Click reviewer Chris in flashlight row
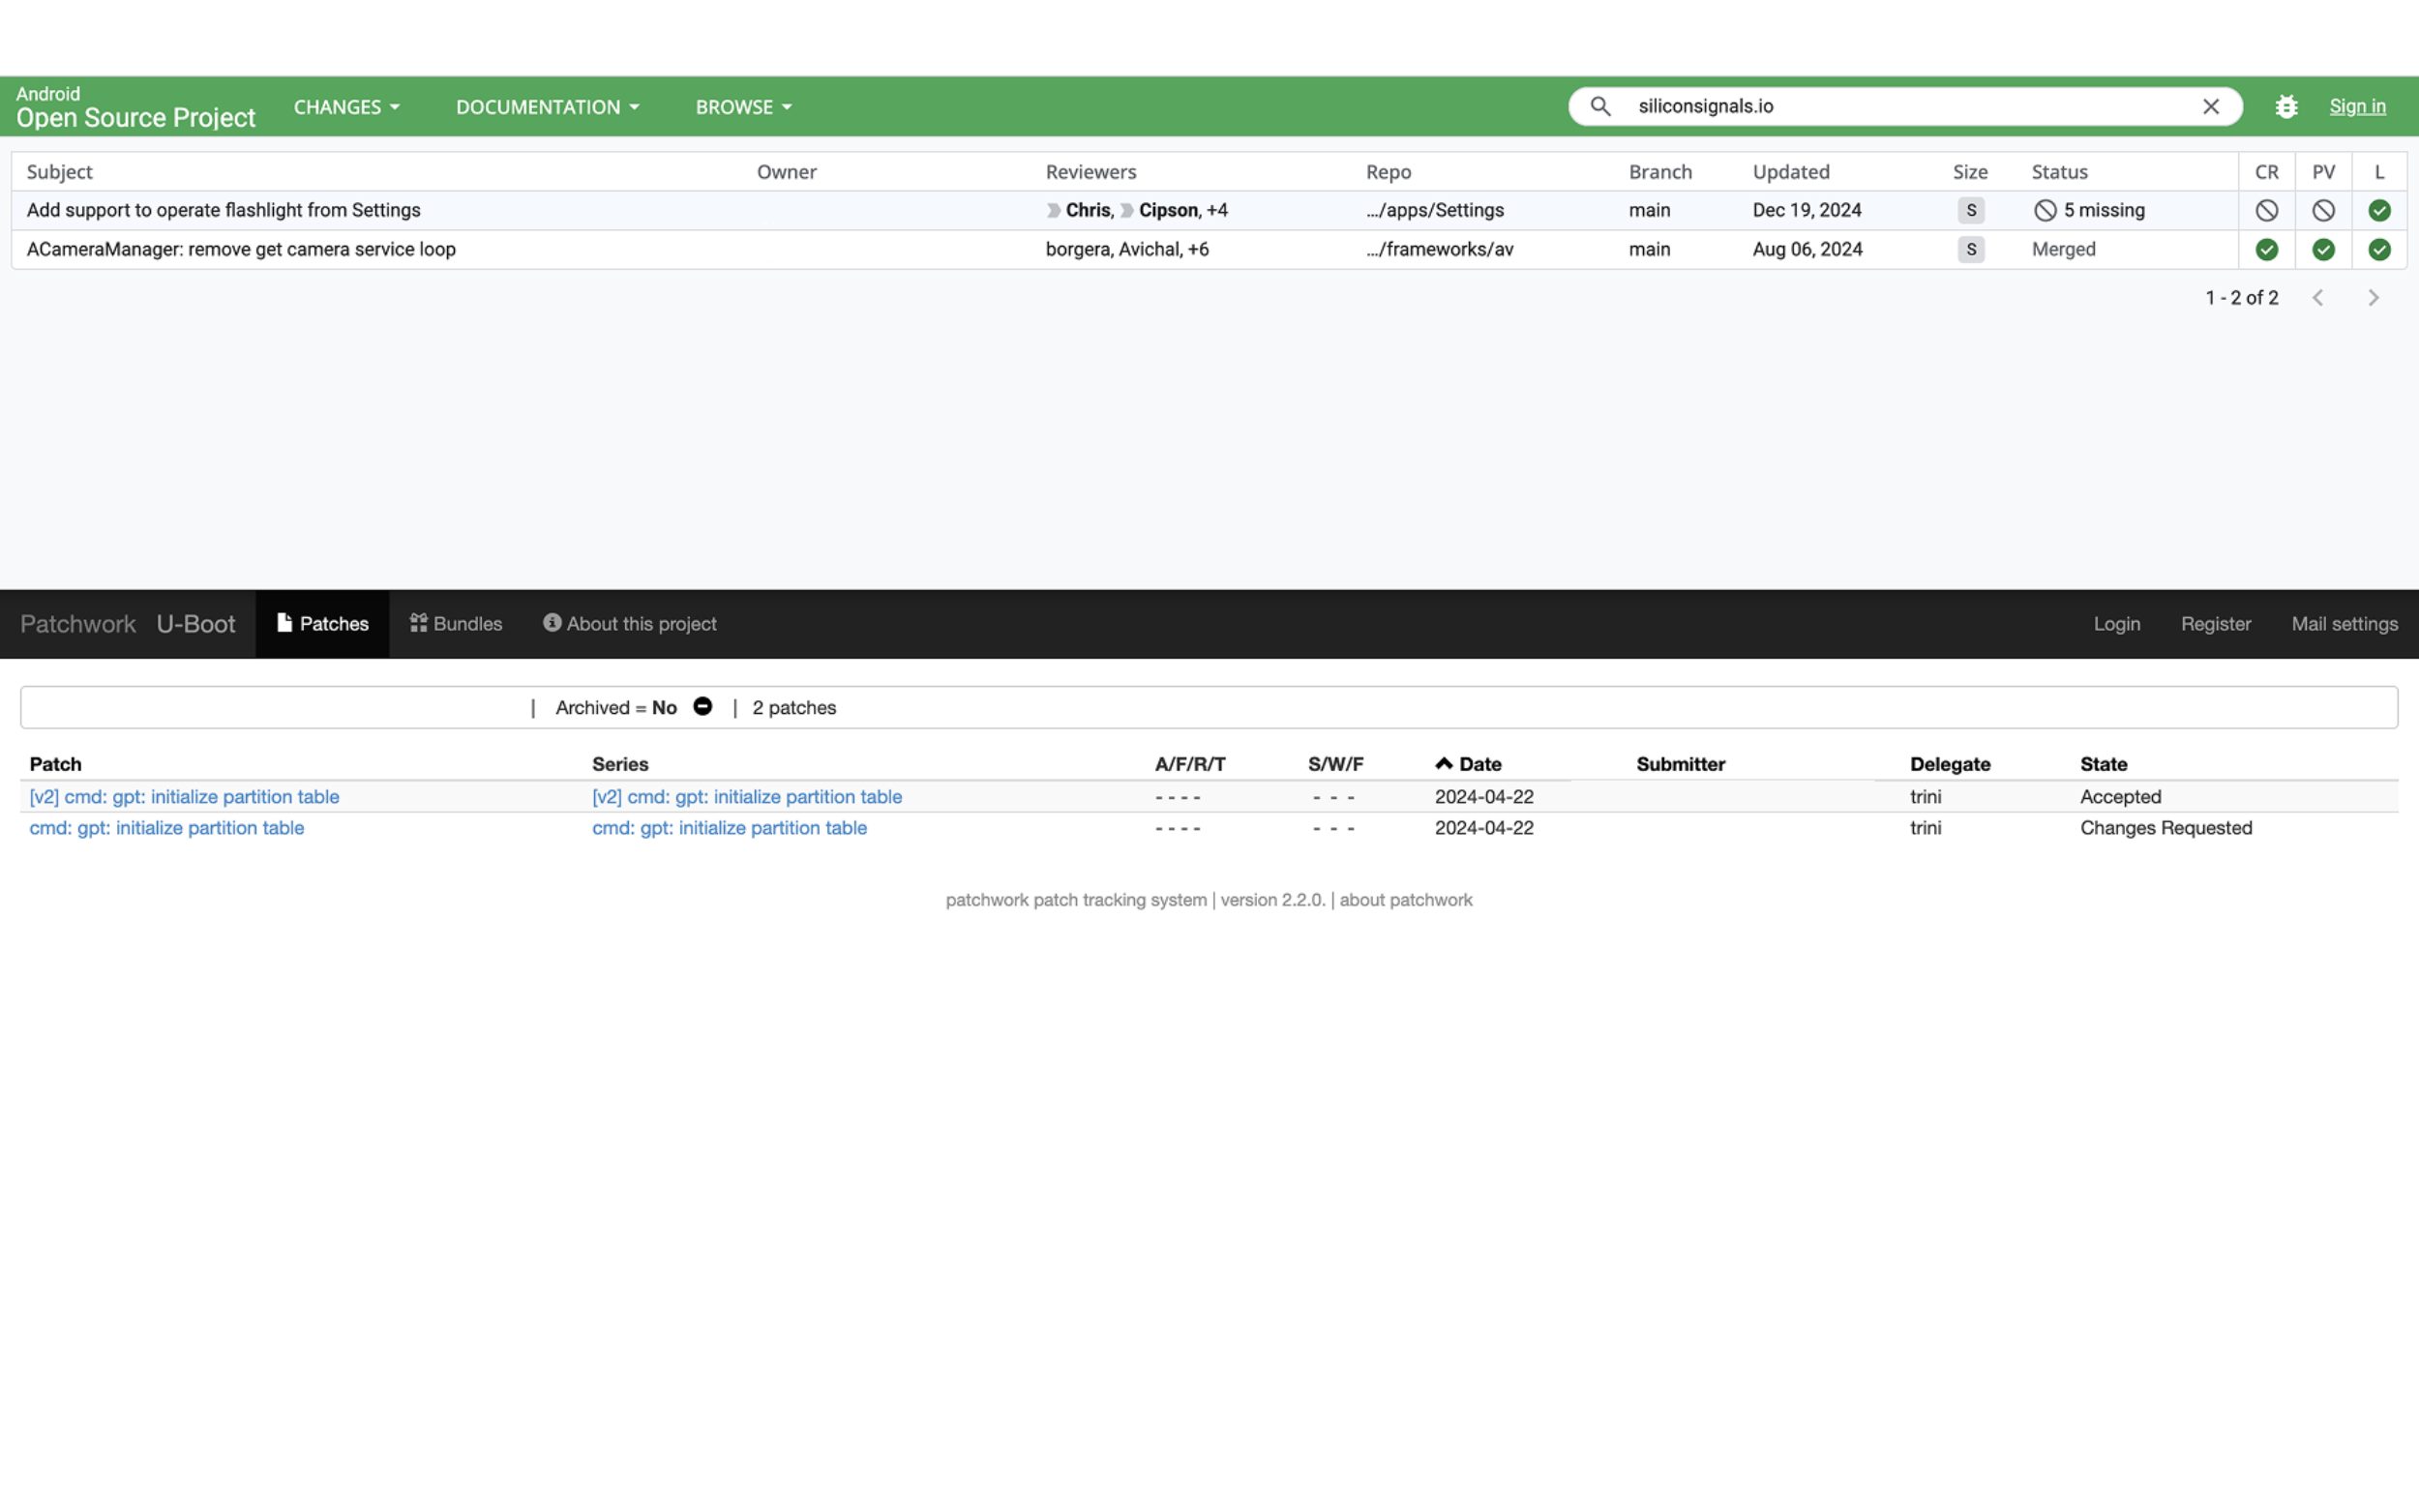The image size is (2419, 1512). tap(1088, 210)
